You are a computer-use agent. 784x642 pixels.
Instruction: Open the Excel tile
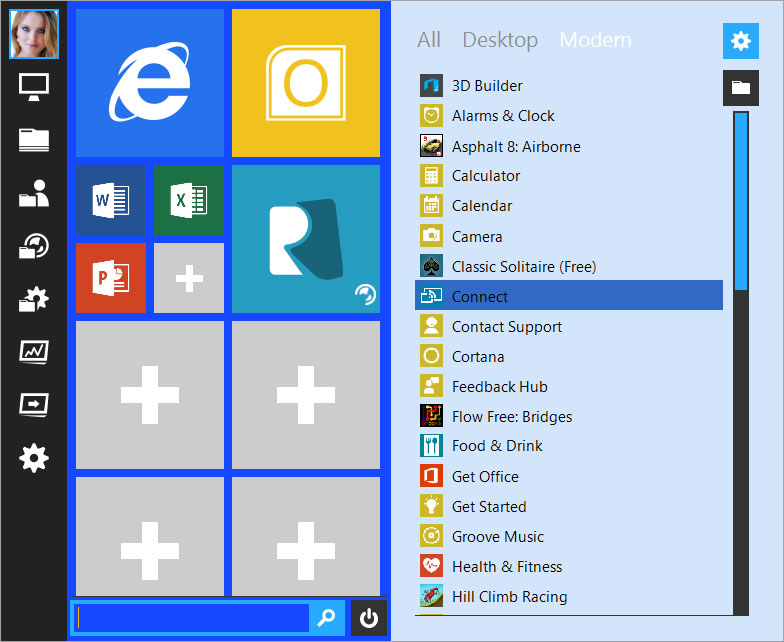coord(189,200)
